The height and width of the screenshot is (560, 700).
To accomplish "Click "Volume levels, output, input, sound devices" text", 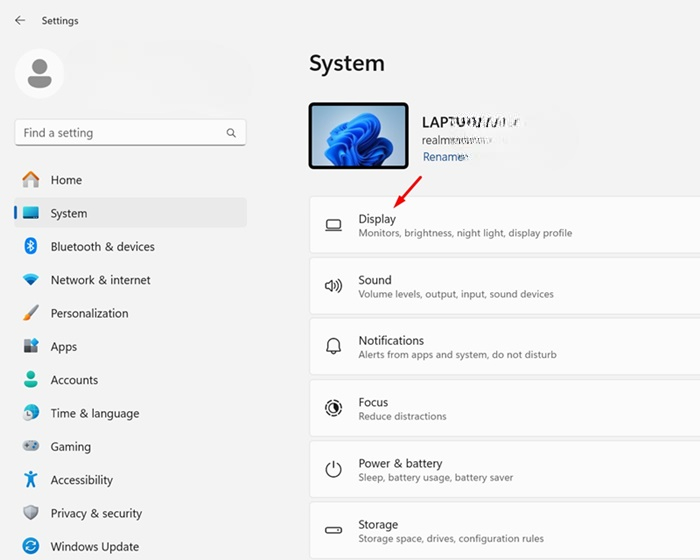I will coord(456,294).
